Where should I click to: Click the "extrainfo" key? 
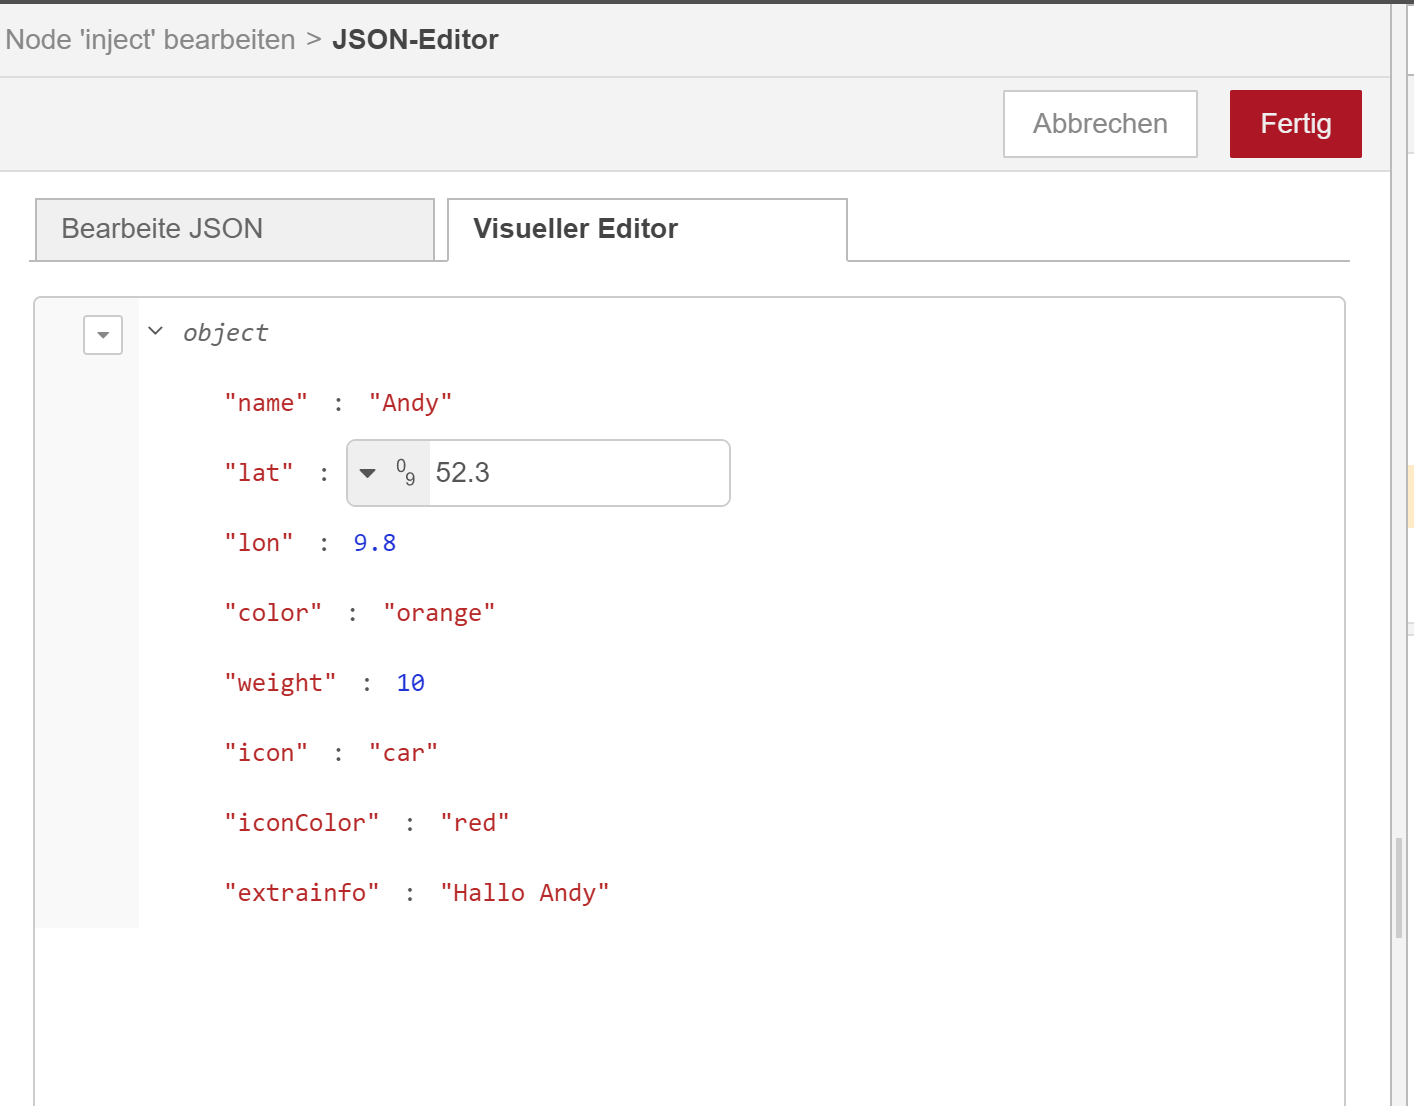tap(302, 893)
